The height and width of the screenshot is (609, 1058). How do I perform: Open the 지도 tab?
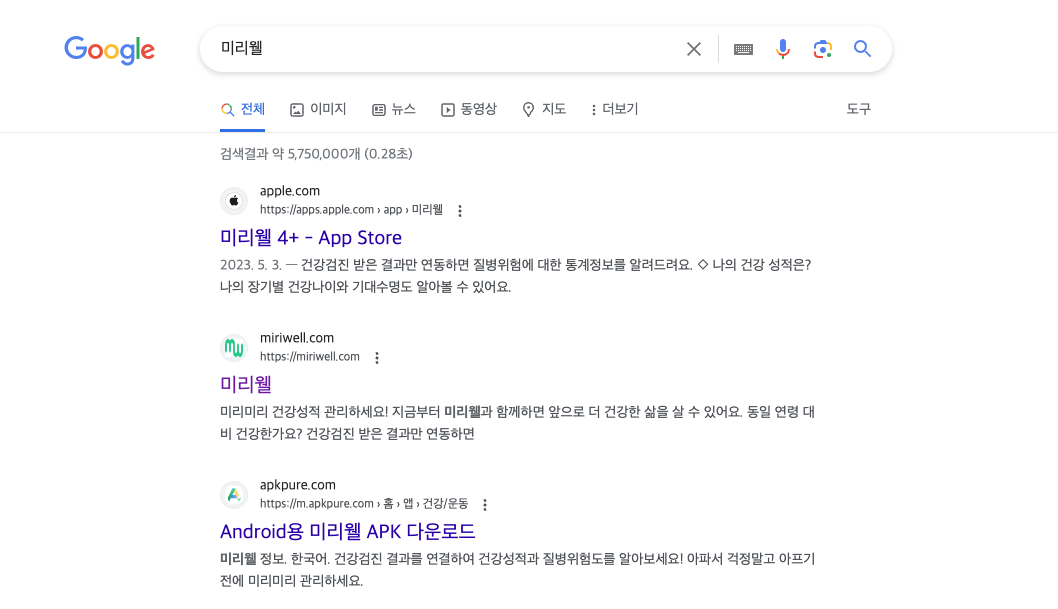tap(544, 109)
